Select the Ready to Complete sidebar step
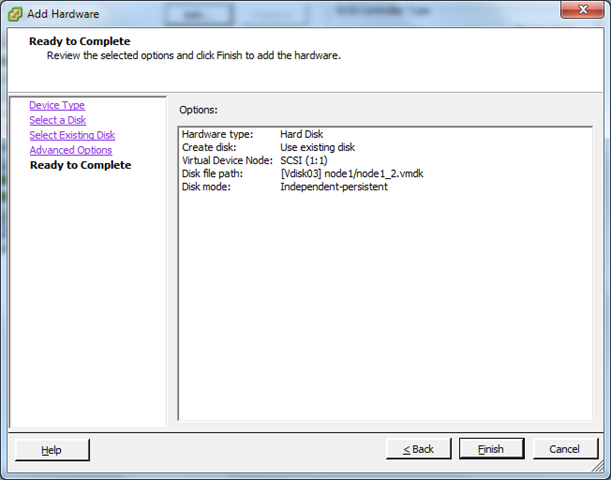 [x=80, y=165]
